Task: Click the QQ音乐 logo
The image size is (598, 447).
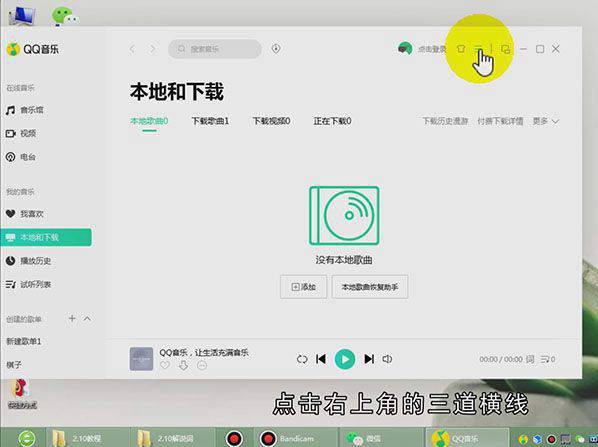Action: pyautogui.click(x=33, y=49)
